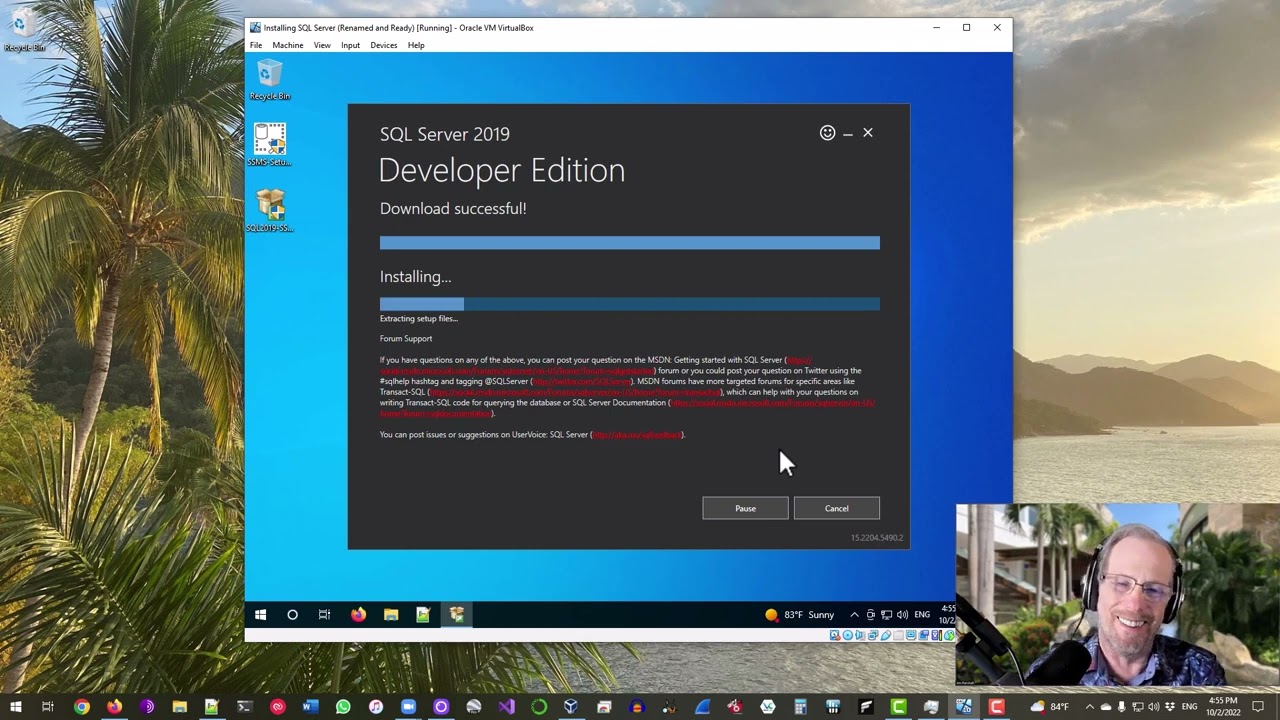The height and width of the screenshot is (720, 1280).
Task: Click the ENG language indicator in guest taskbar
Action: pos(922,615)
